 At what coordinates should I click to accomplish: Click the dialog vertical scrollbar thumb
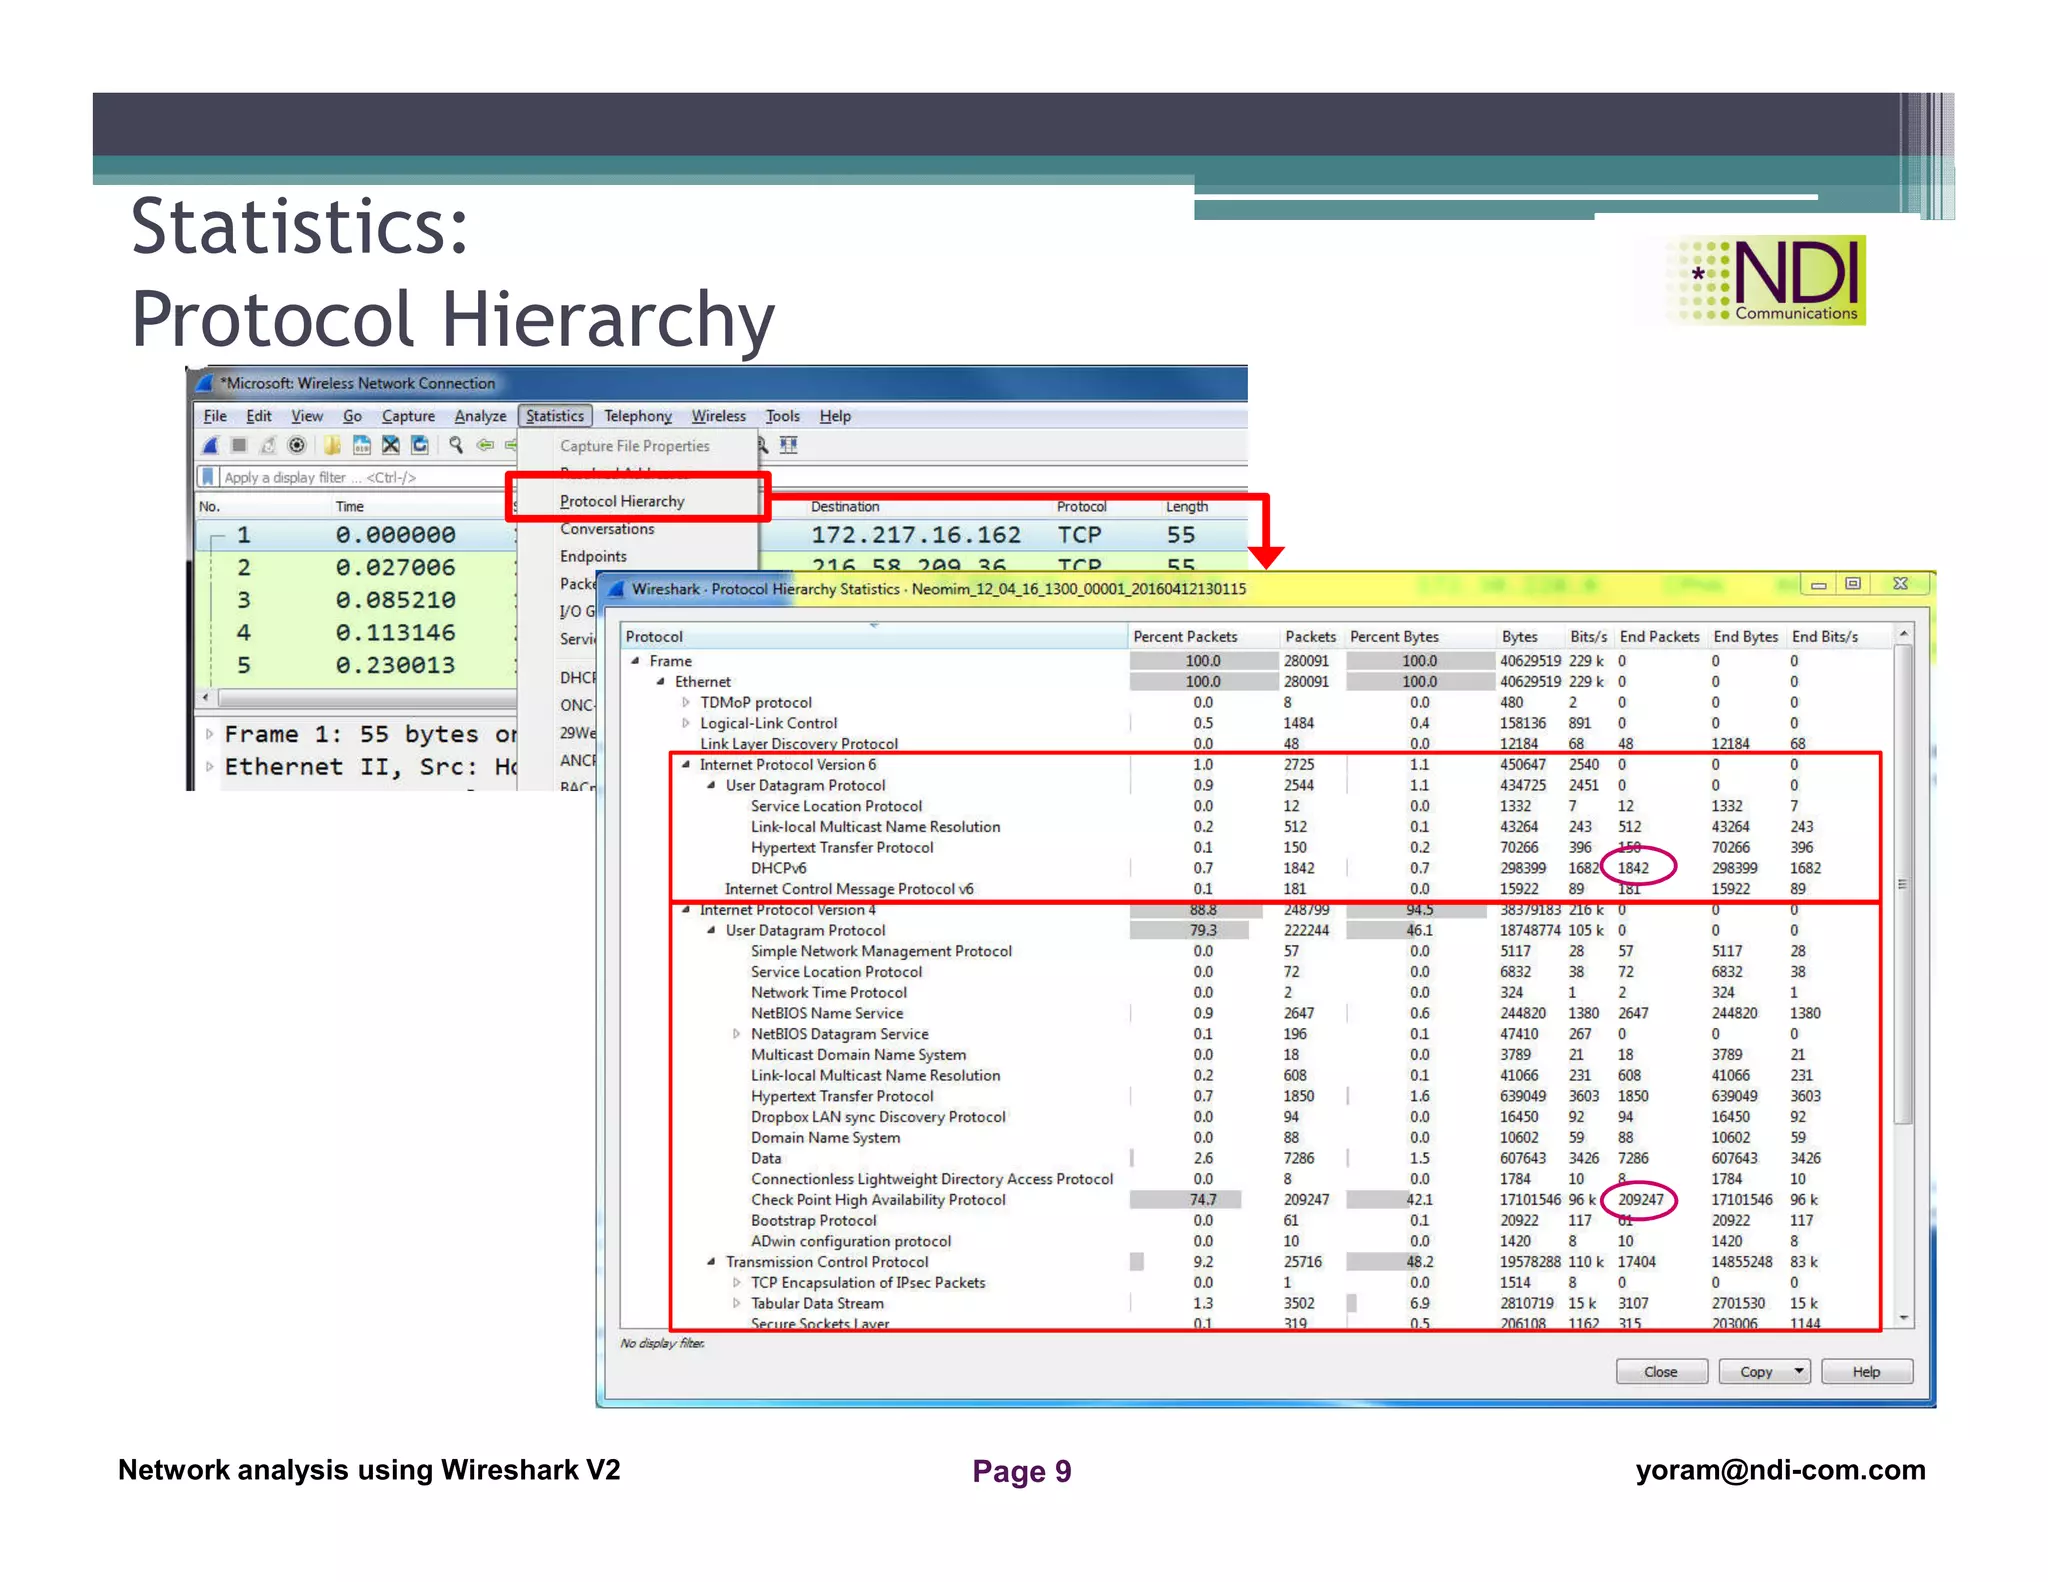(x=1904, y=885)
